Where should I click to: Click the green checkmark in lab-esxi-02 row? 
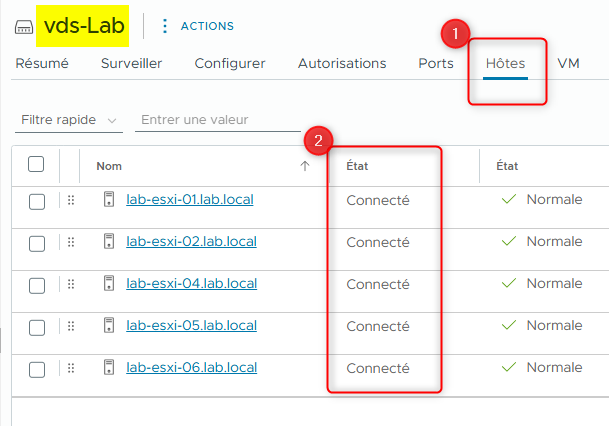(x=509, y=241)
